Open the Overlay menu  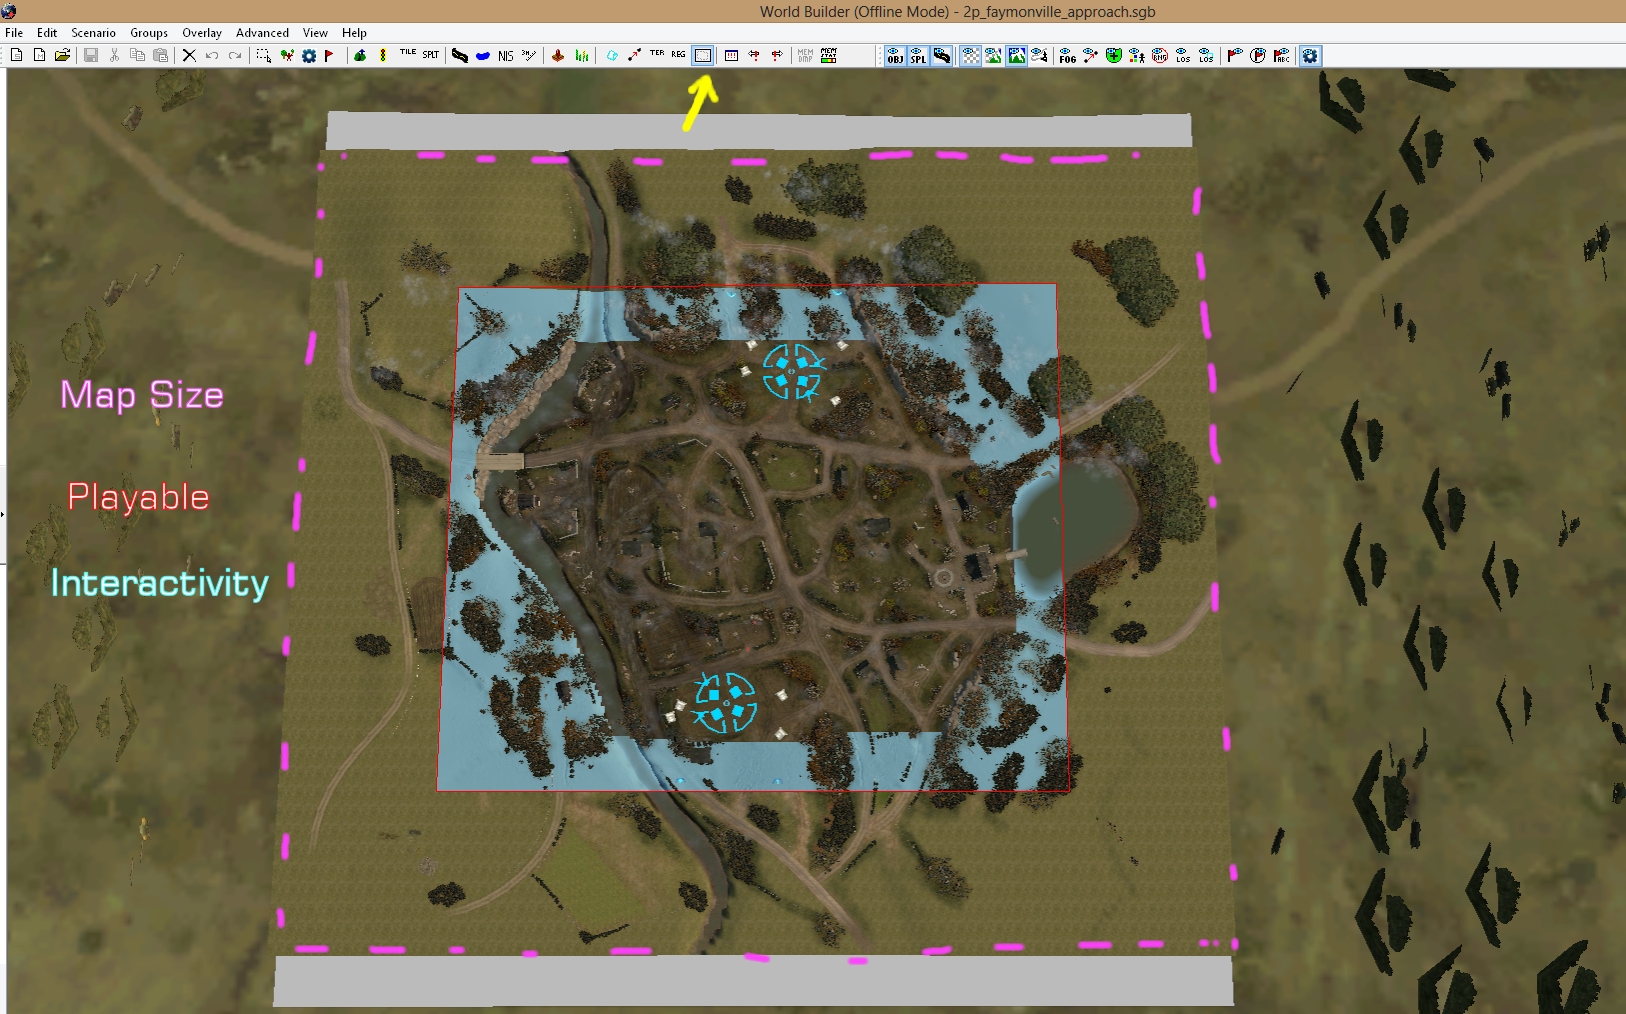202,33
